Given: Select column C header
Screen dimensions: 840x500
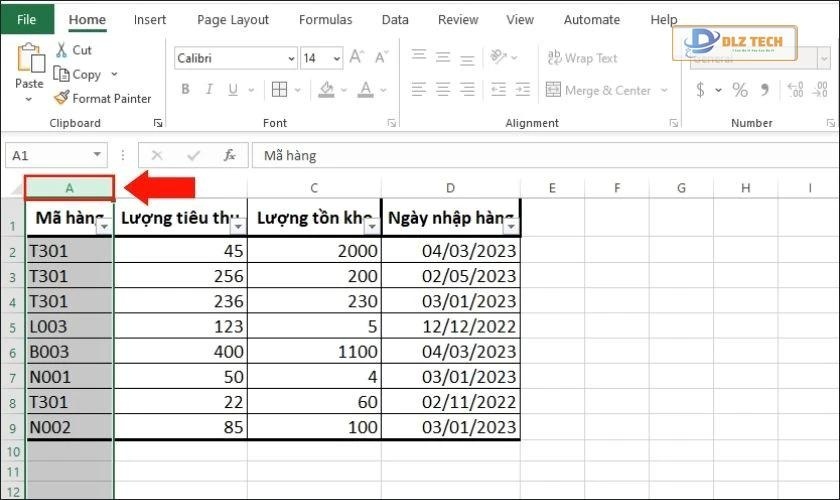Looking at the screenshot, I should [x=314, y=188].
